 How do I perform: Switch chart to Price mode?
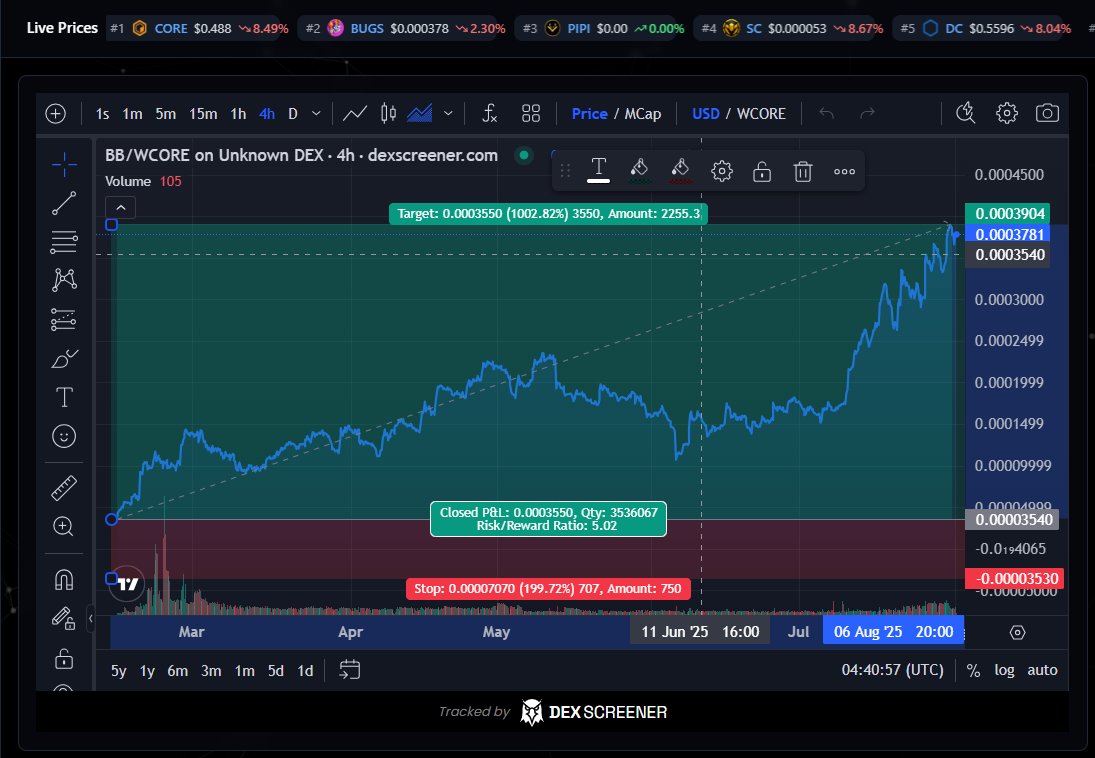coord(589,114)
